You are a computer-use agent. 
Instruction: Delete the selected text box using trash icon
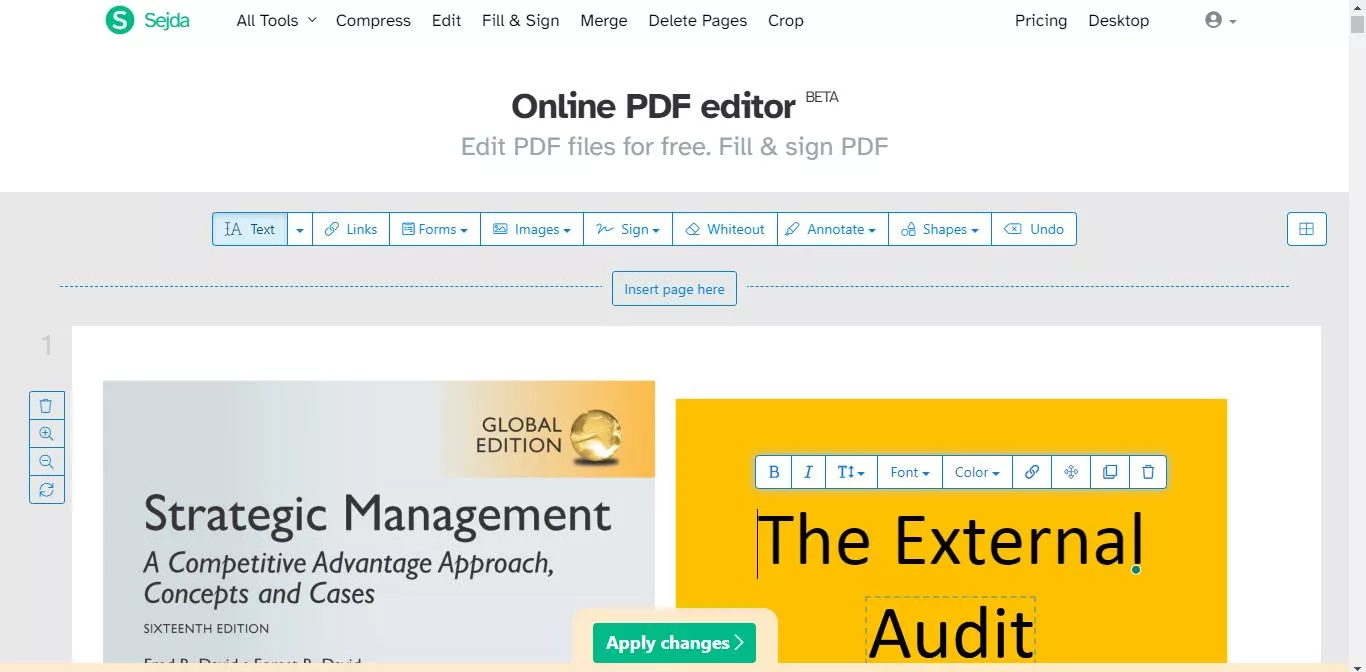1148,471
